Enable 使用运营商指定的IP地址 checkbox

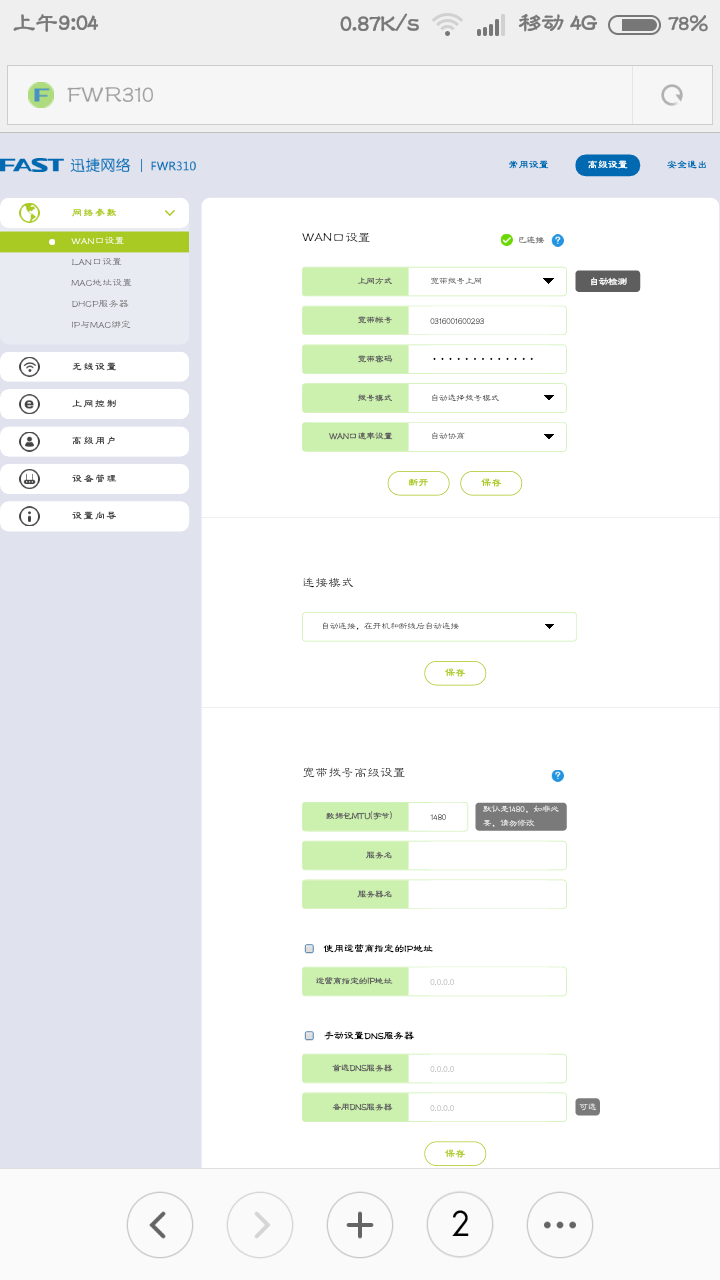pyautogui.click(x=310, y=948)
